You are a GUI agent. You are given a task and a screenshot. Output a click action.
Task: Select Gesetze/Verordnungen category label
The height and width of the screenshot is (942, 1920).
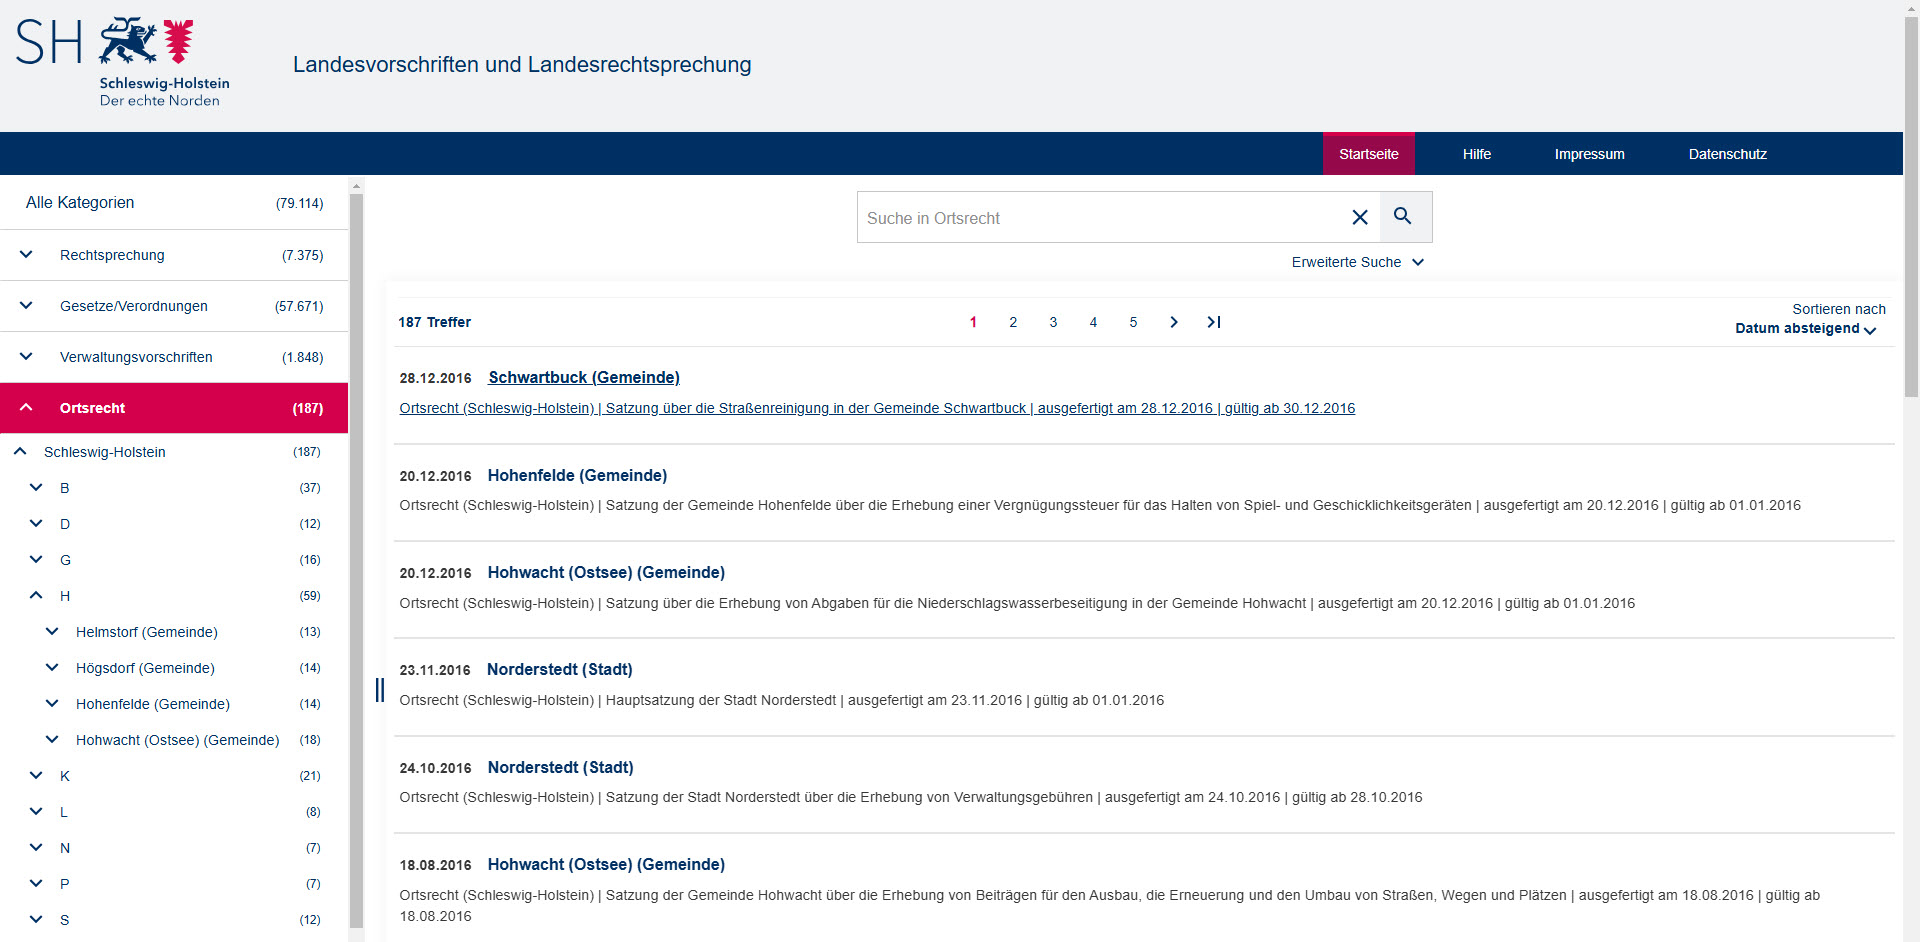coord(134,306)
